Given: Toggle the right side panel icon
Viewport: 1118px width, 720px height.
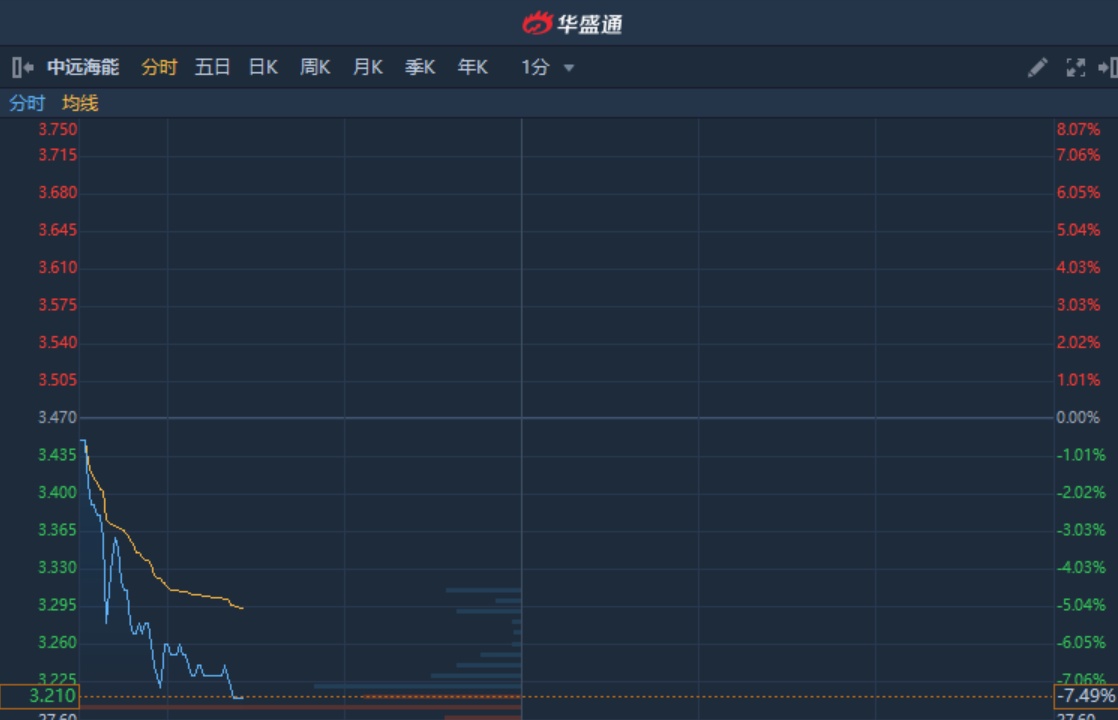Looking at the screenshot, I should pos(1107,68).
